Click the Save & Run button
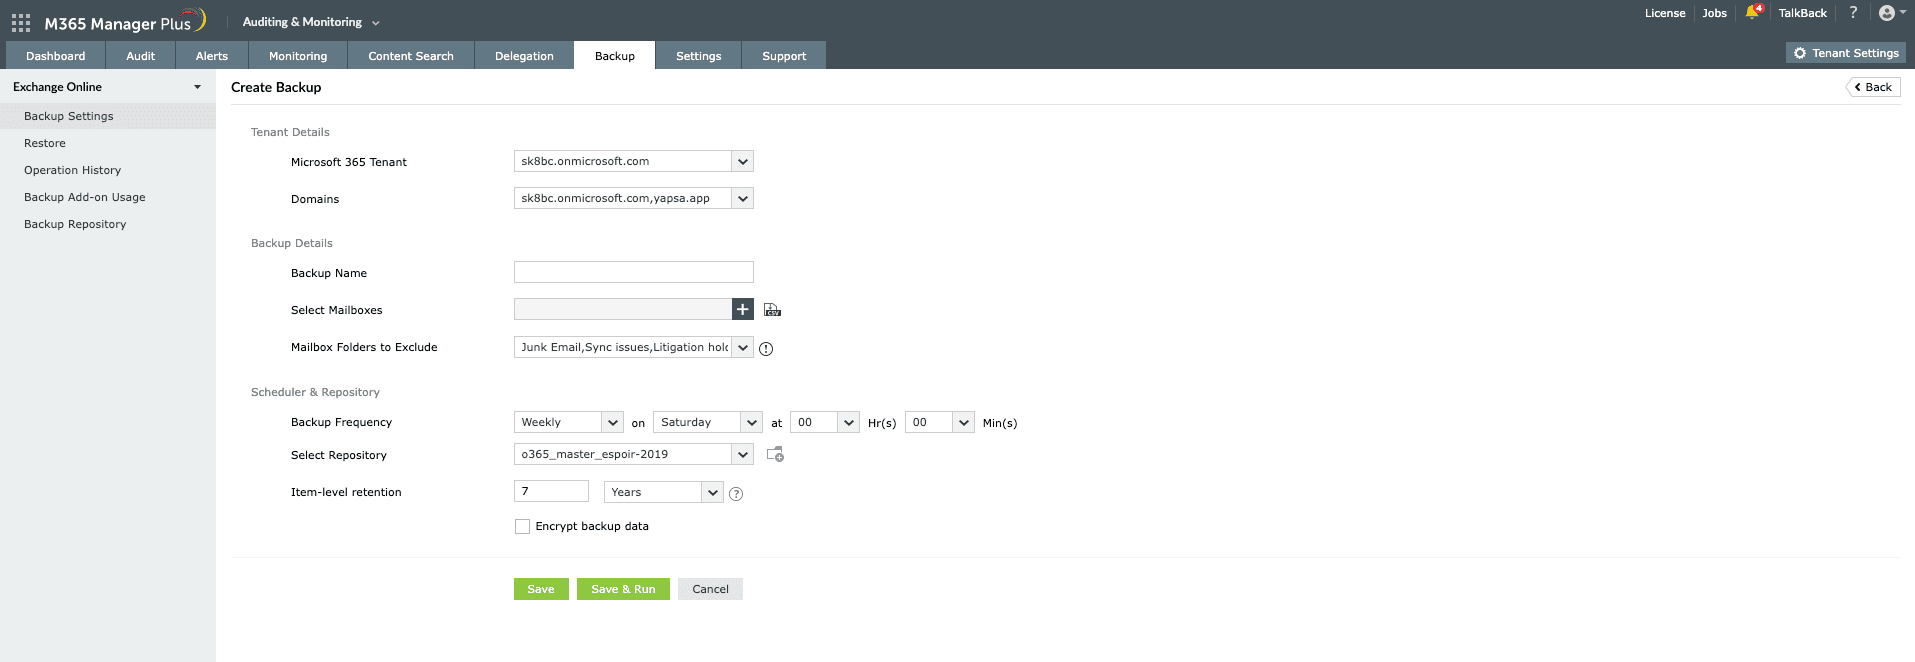This screenshot has height=662, width=1915. pyautogui.click(x=623, y=589)
